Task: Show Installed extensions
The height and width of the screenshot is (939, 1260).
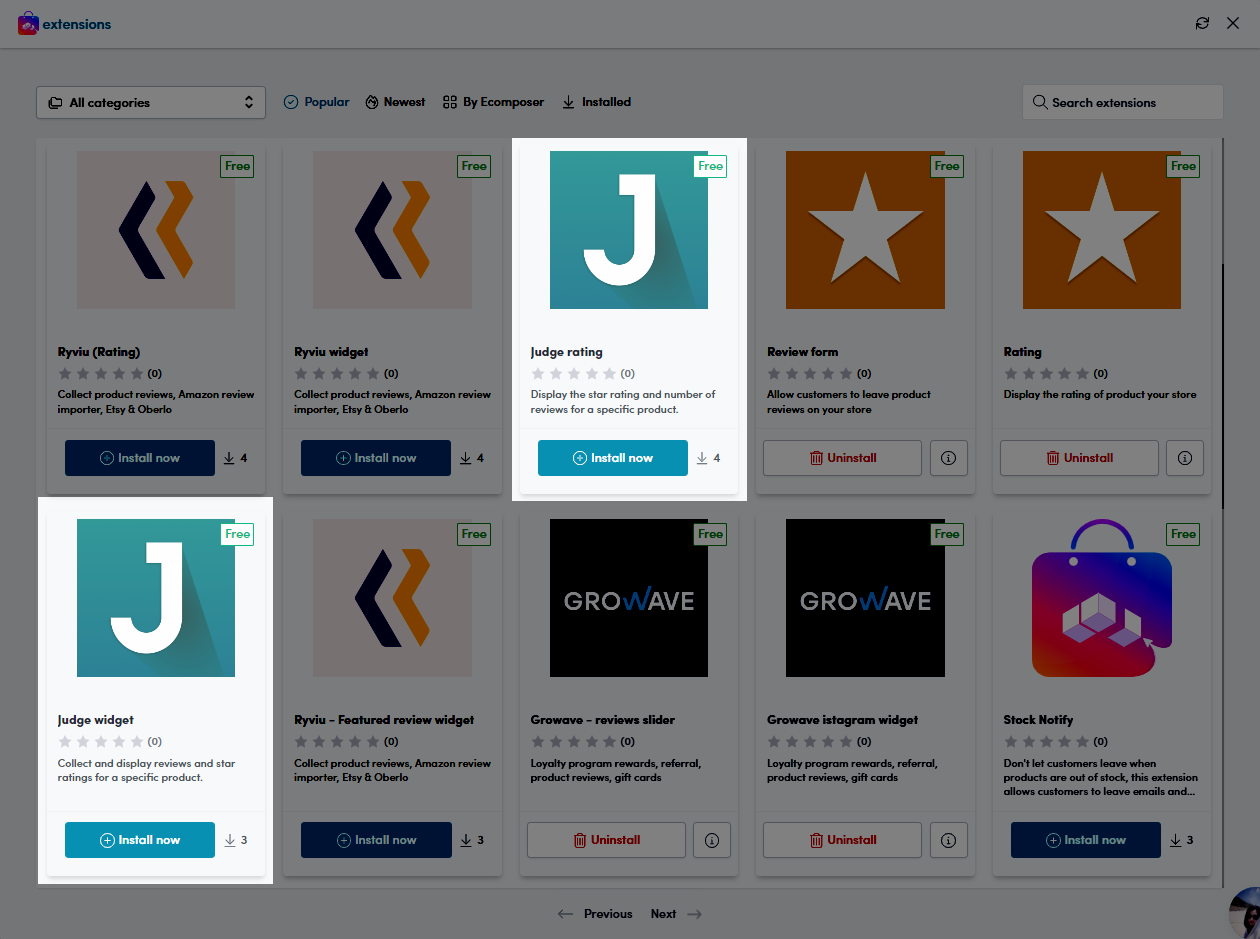Action: tap(597, 102)
